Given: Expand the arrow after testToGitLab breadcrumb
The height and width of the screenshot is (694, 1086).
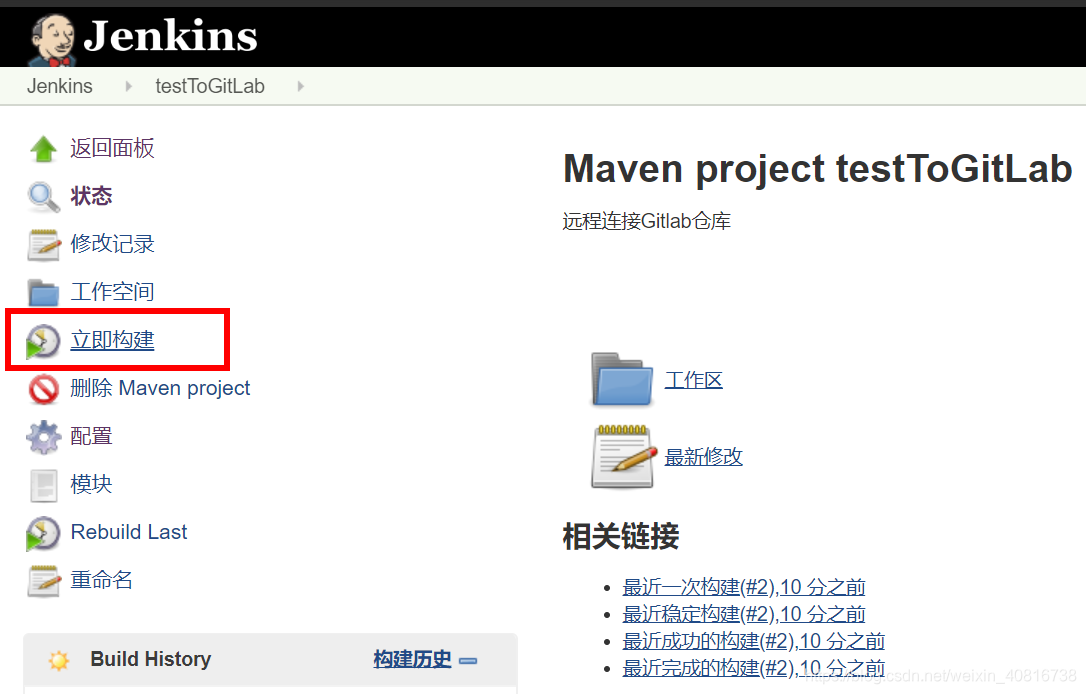Looking at the screenshot, I should (300, 86).
